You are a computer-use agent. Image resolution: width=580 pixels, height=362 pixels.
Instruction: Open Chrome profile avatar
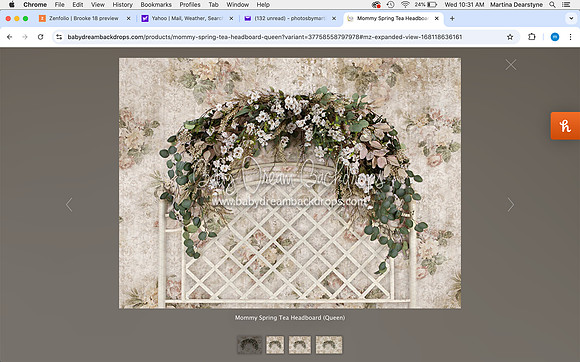coord(555,37)
